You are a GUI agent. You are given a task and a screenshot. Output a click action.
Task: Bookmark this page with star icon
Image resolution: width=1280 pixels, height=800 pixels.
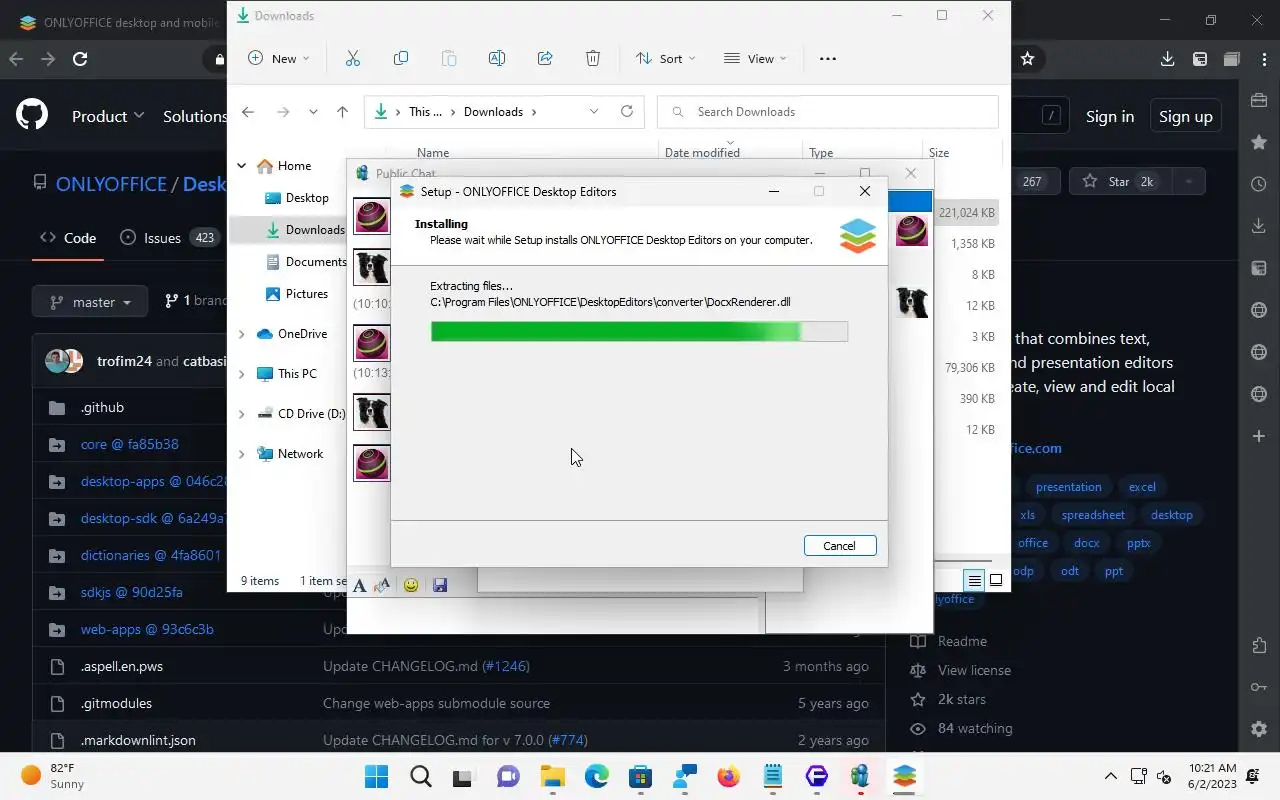1027,59
